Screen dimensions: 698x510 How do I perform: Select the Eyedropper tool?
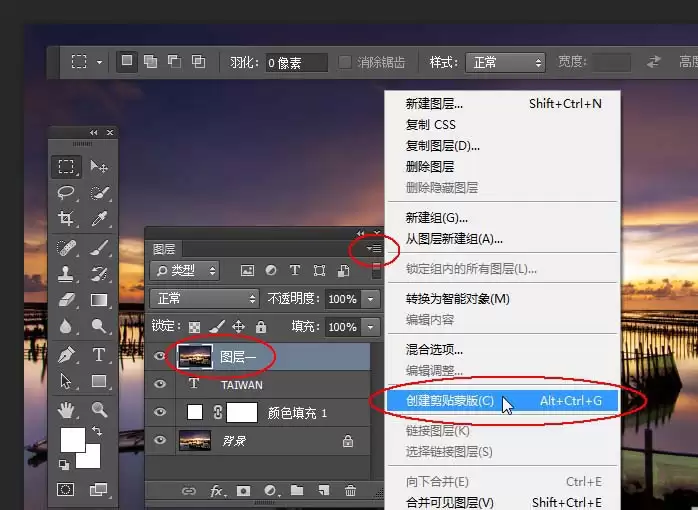click(99, 219)
